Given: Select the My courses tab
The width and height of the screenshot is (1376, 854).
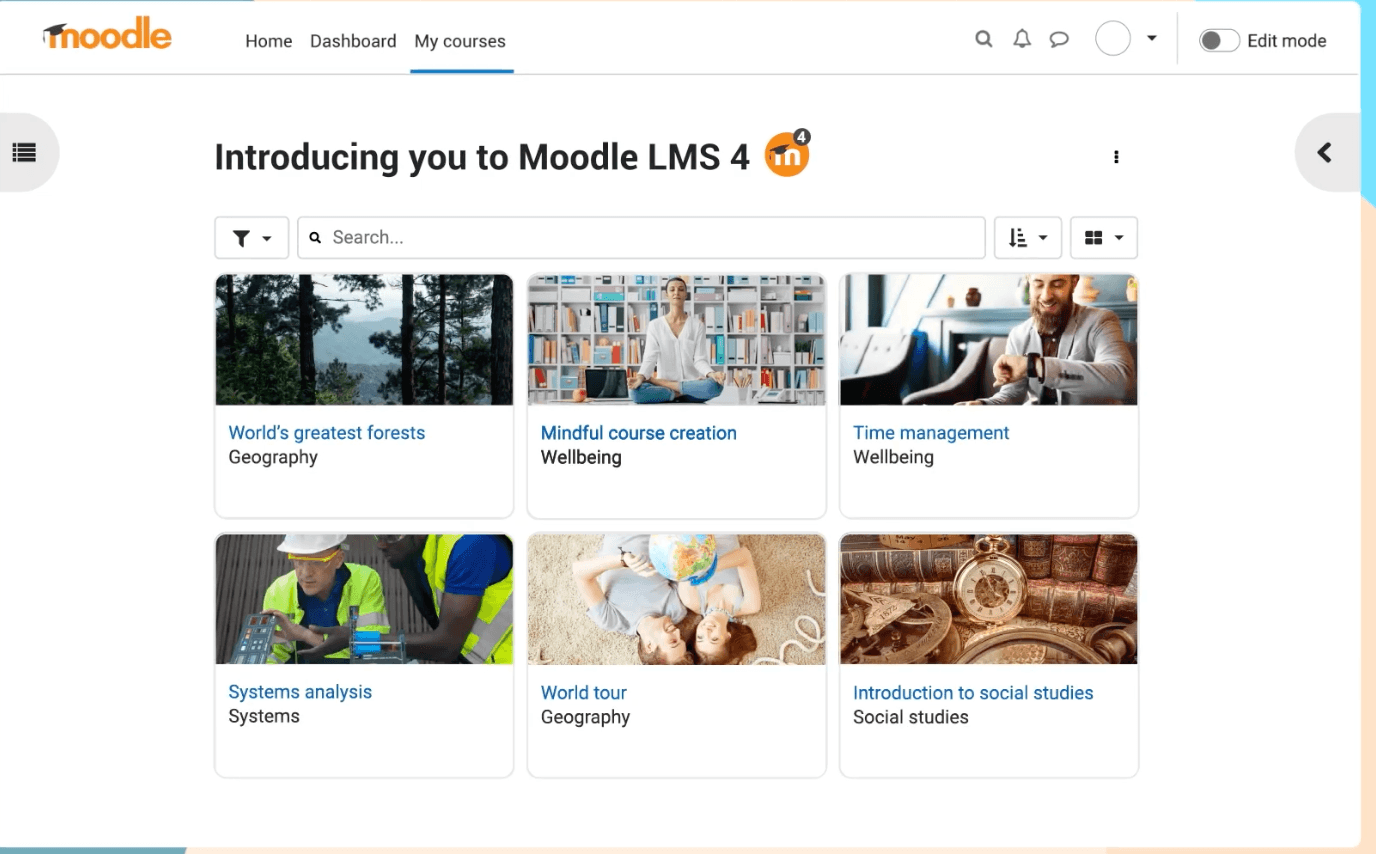Looking at the screenshot, I should [x=460, y=41].
